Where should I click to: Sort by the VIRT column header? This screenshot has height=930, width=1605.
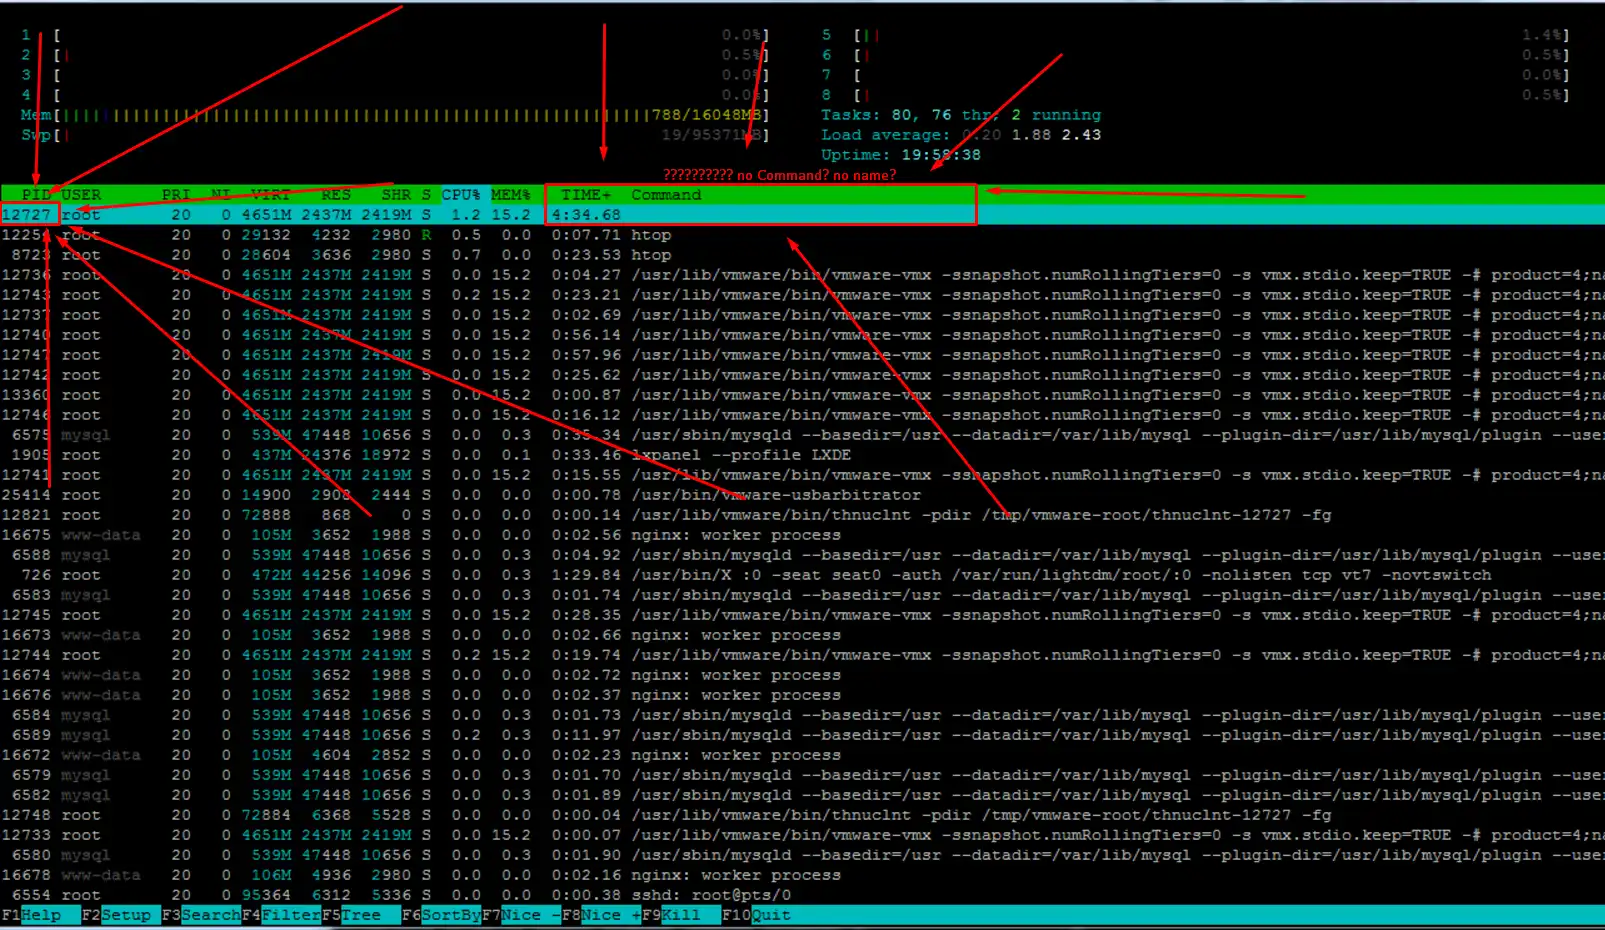pyautogui.click(x=271, y=195)
